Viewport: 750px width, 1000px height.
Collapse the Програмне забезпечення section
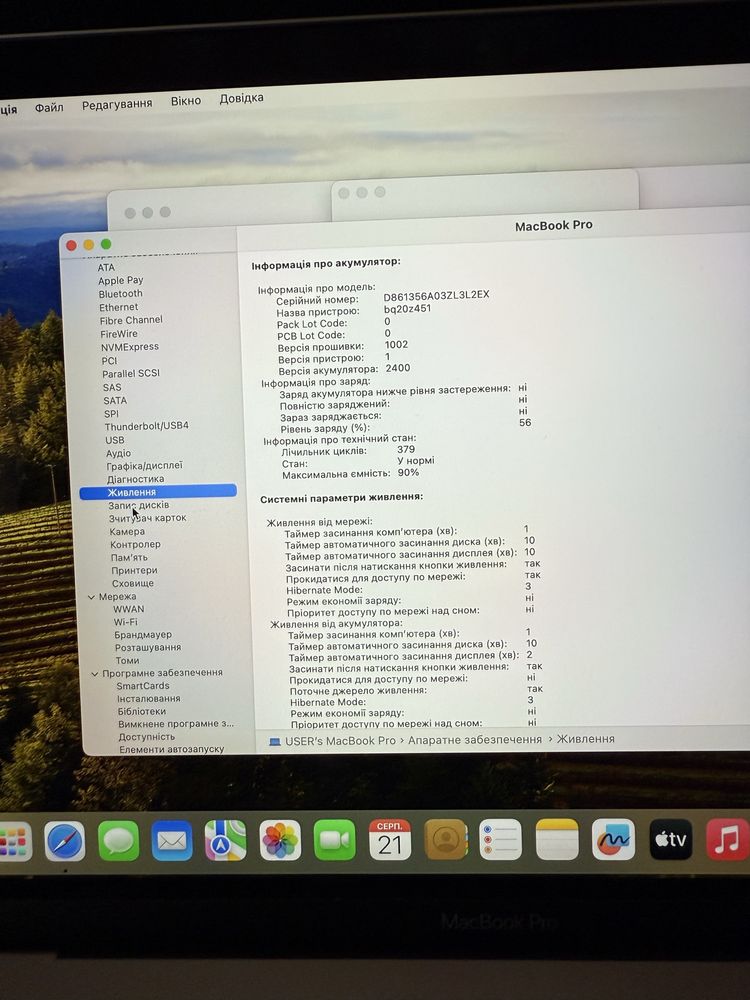[94, 673]
